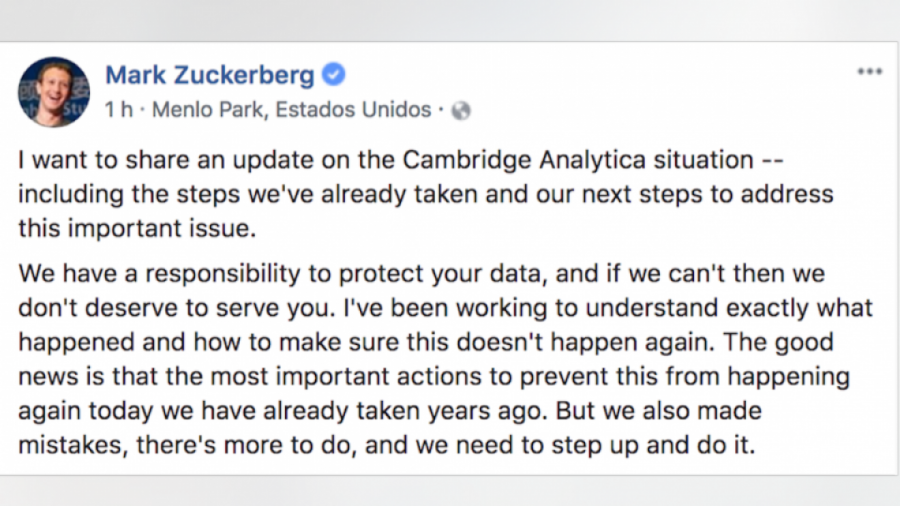Click the phrase "I've been working"
This screenshot has height=506, width=900.
434,308
